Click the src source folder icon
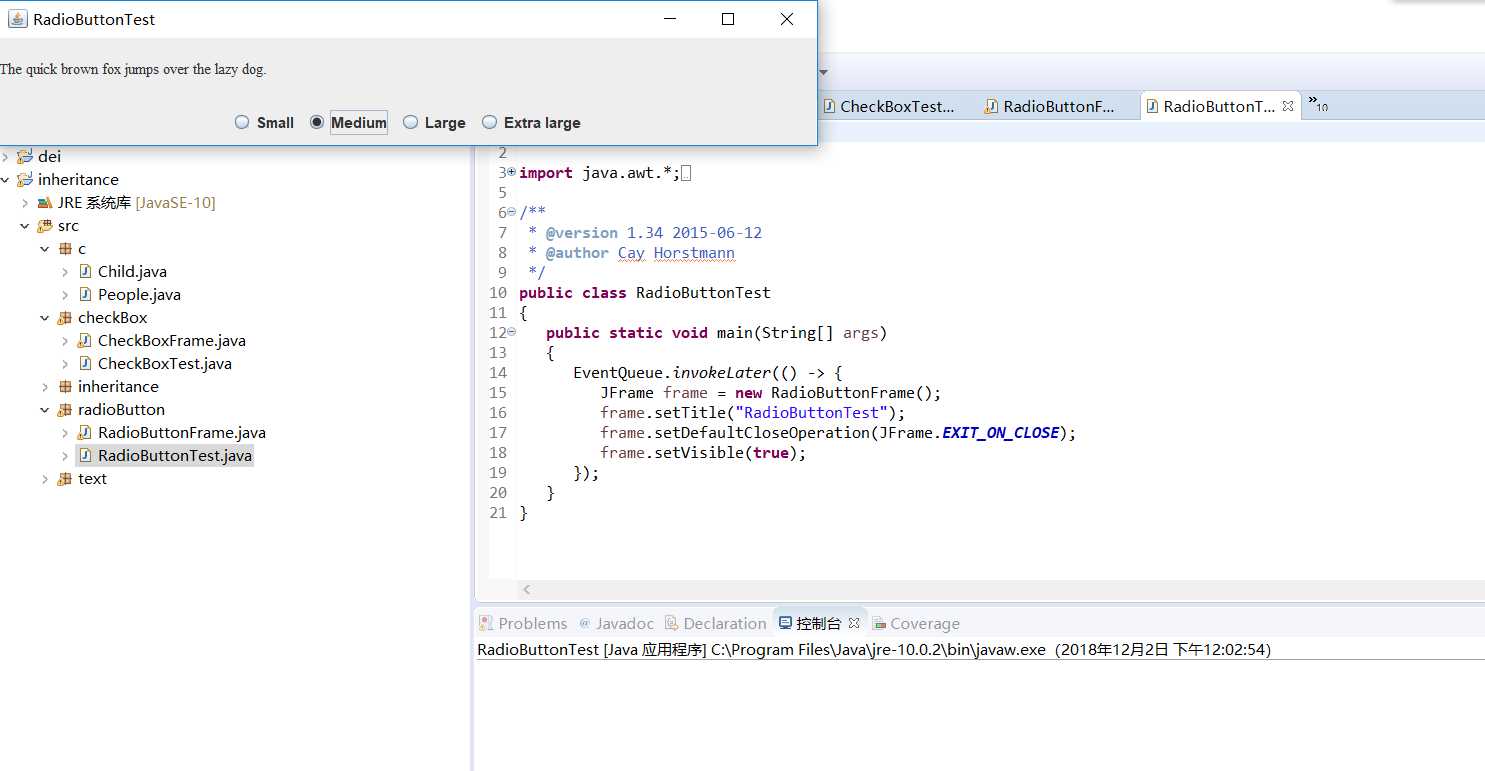Image resolution: width=1485 pixels, height=771 pixels. (45, 225)
